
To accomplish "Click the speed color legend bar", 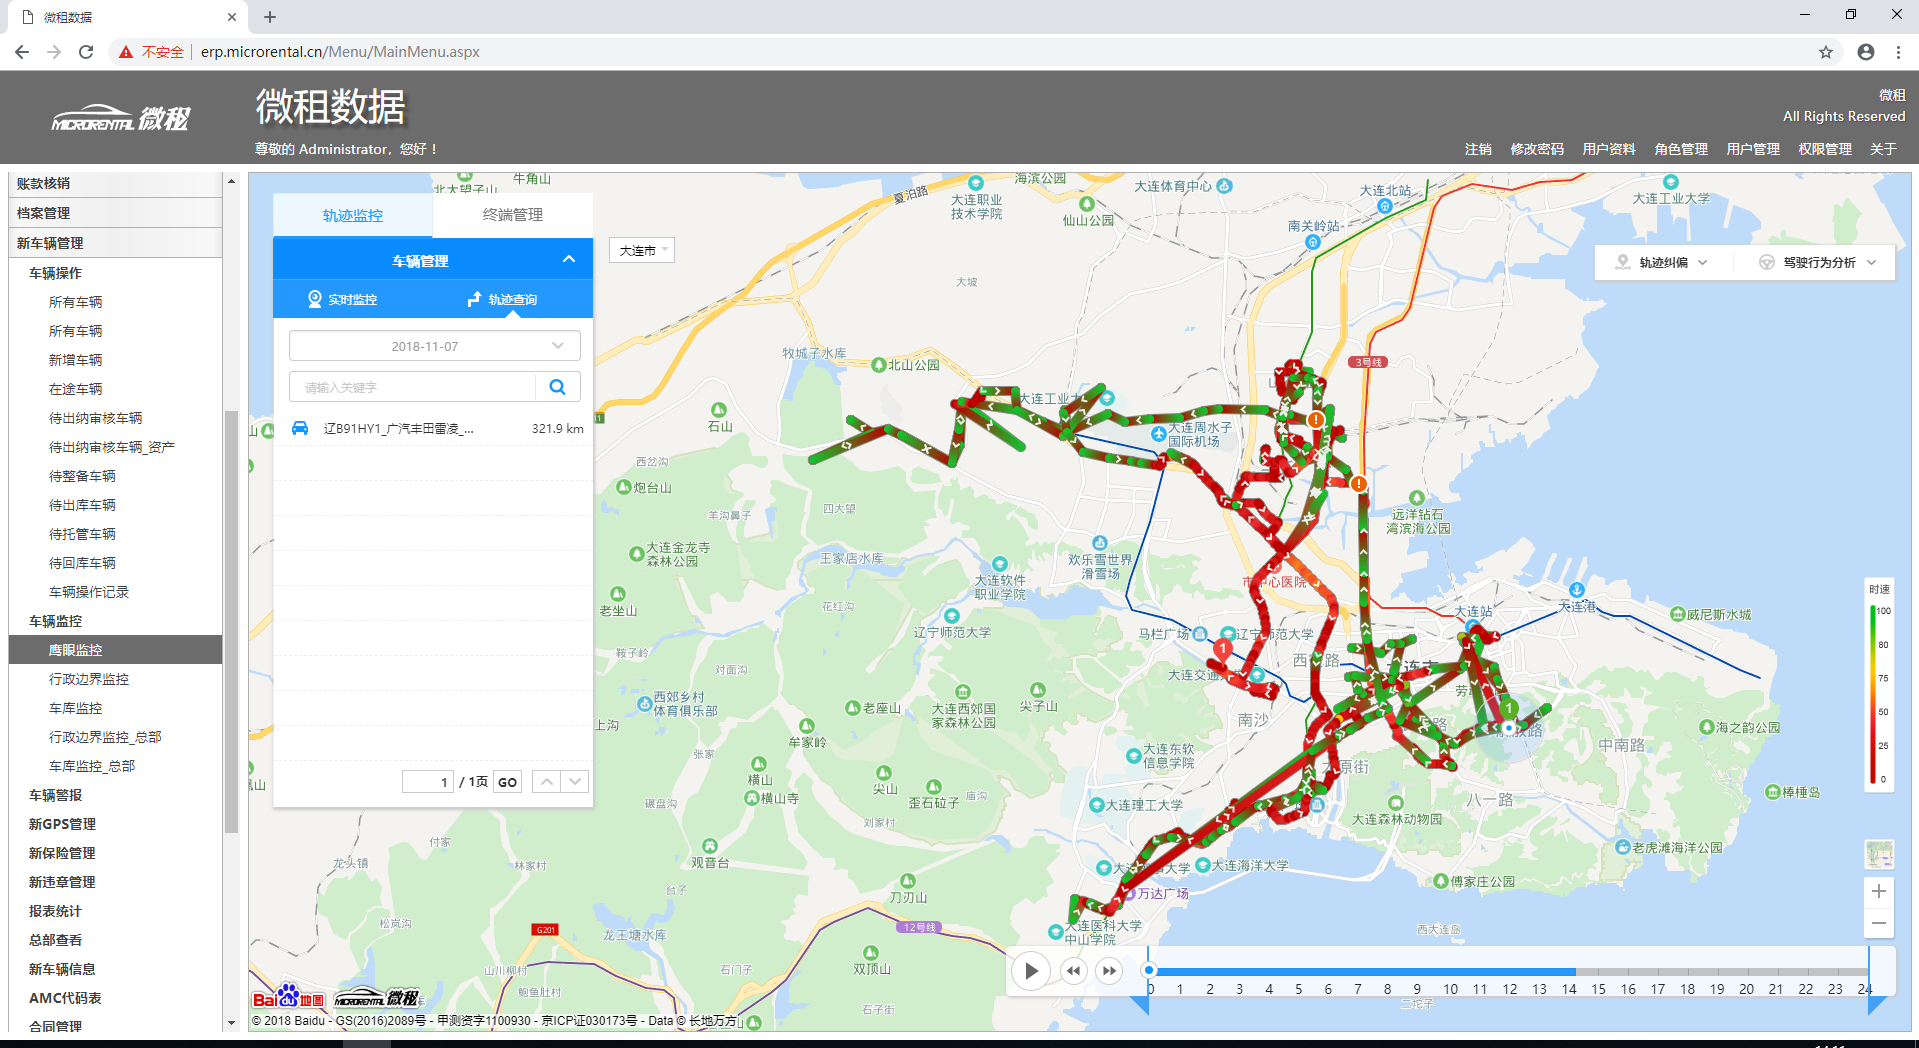I will [1873, 694].
